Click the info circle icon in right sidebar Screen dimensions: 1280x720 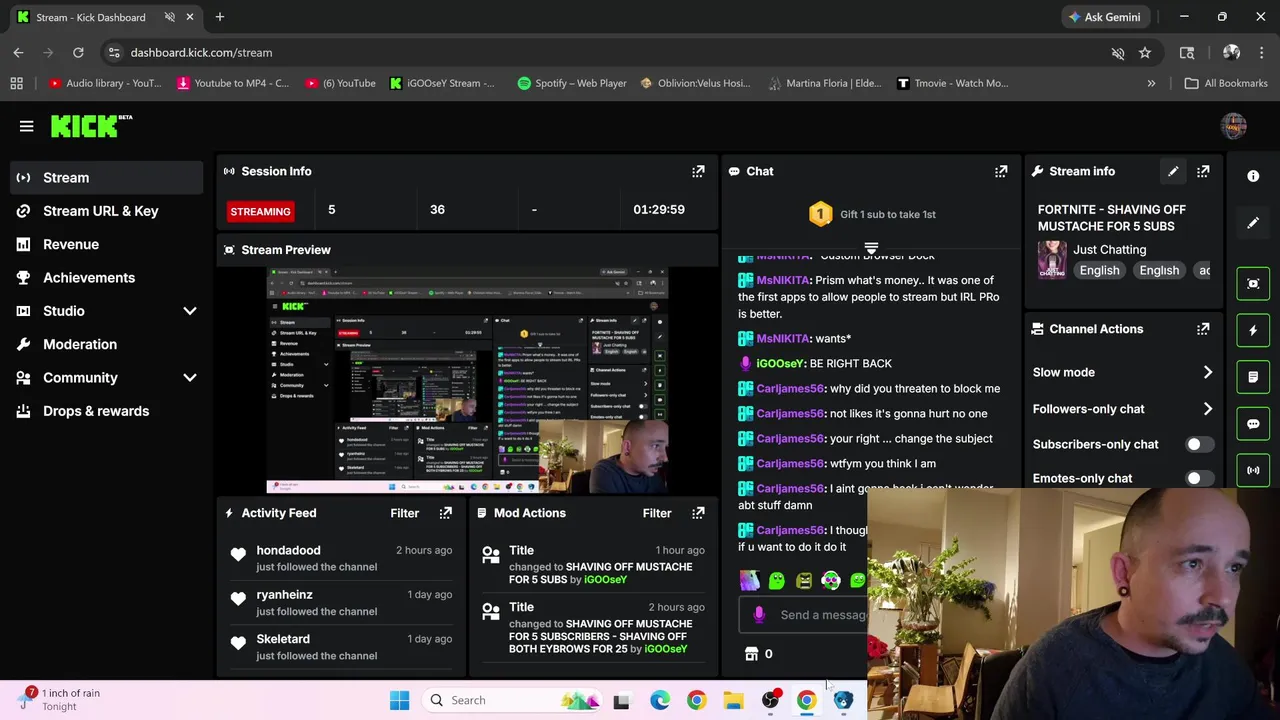(1253, 176)
